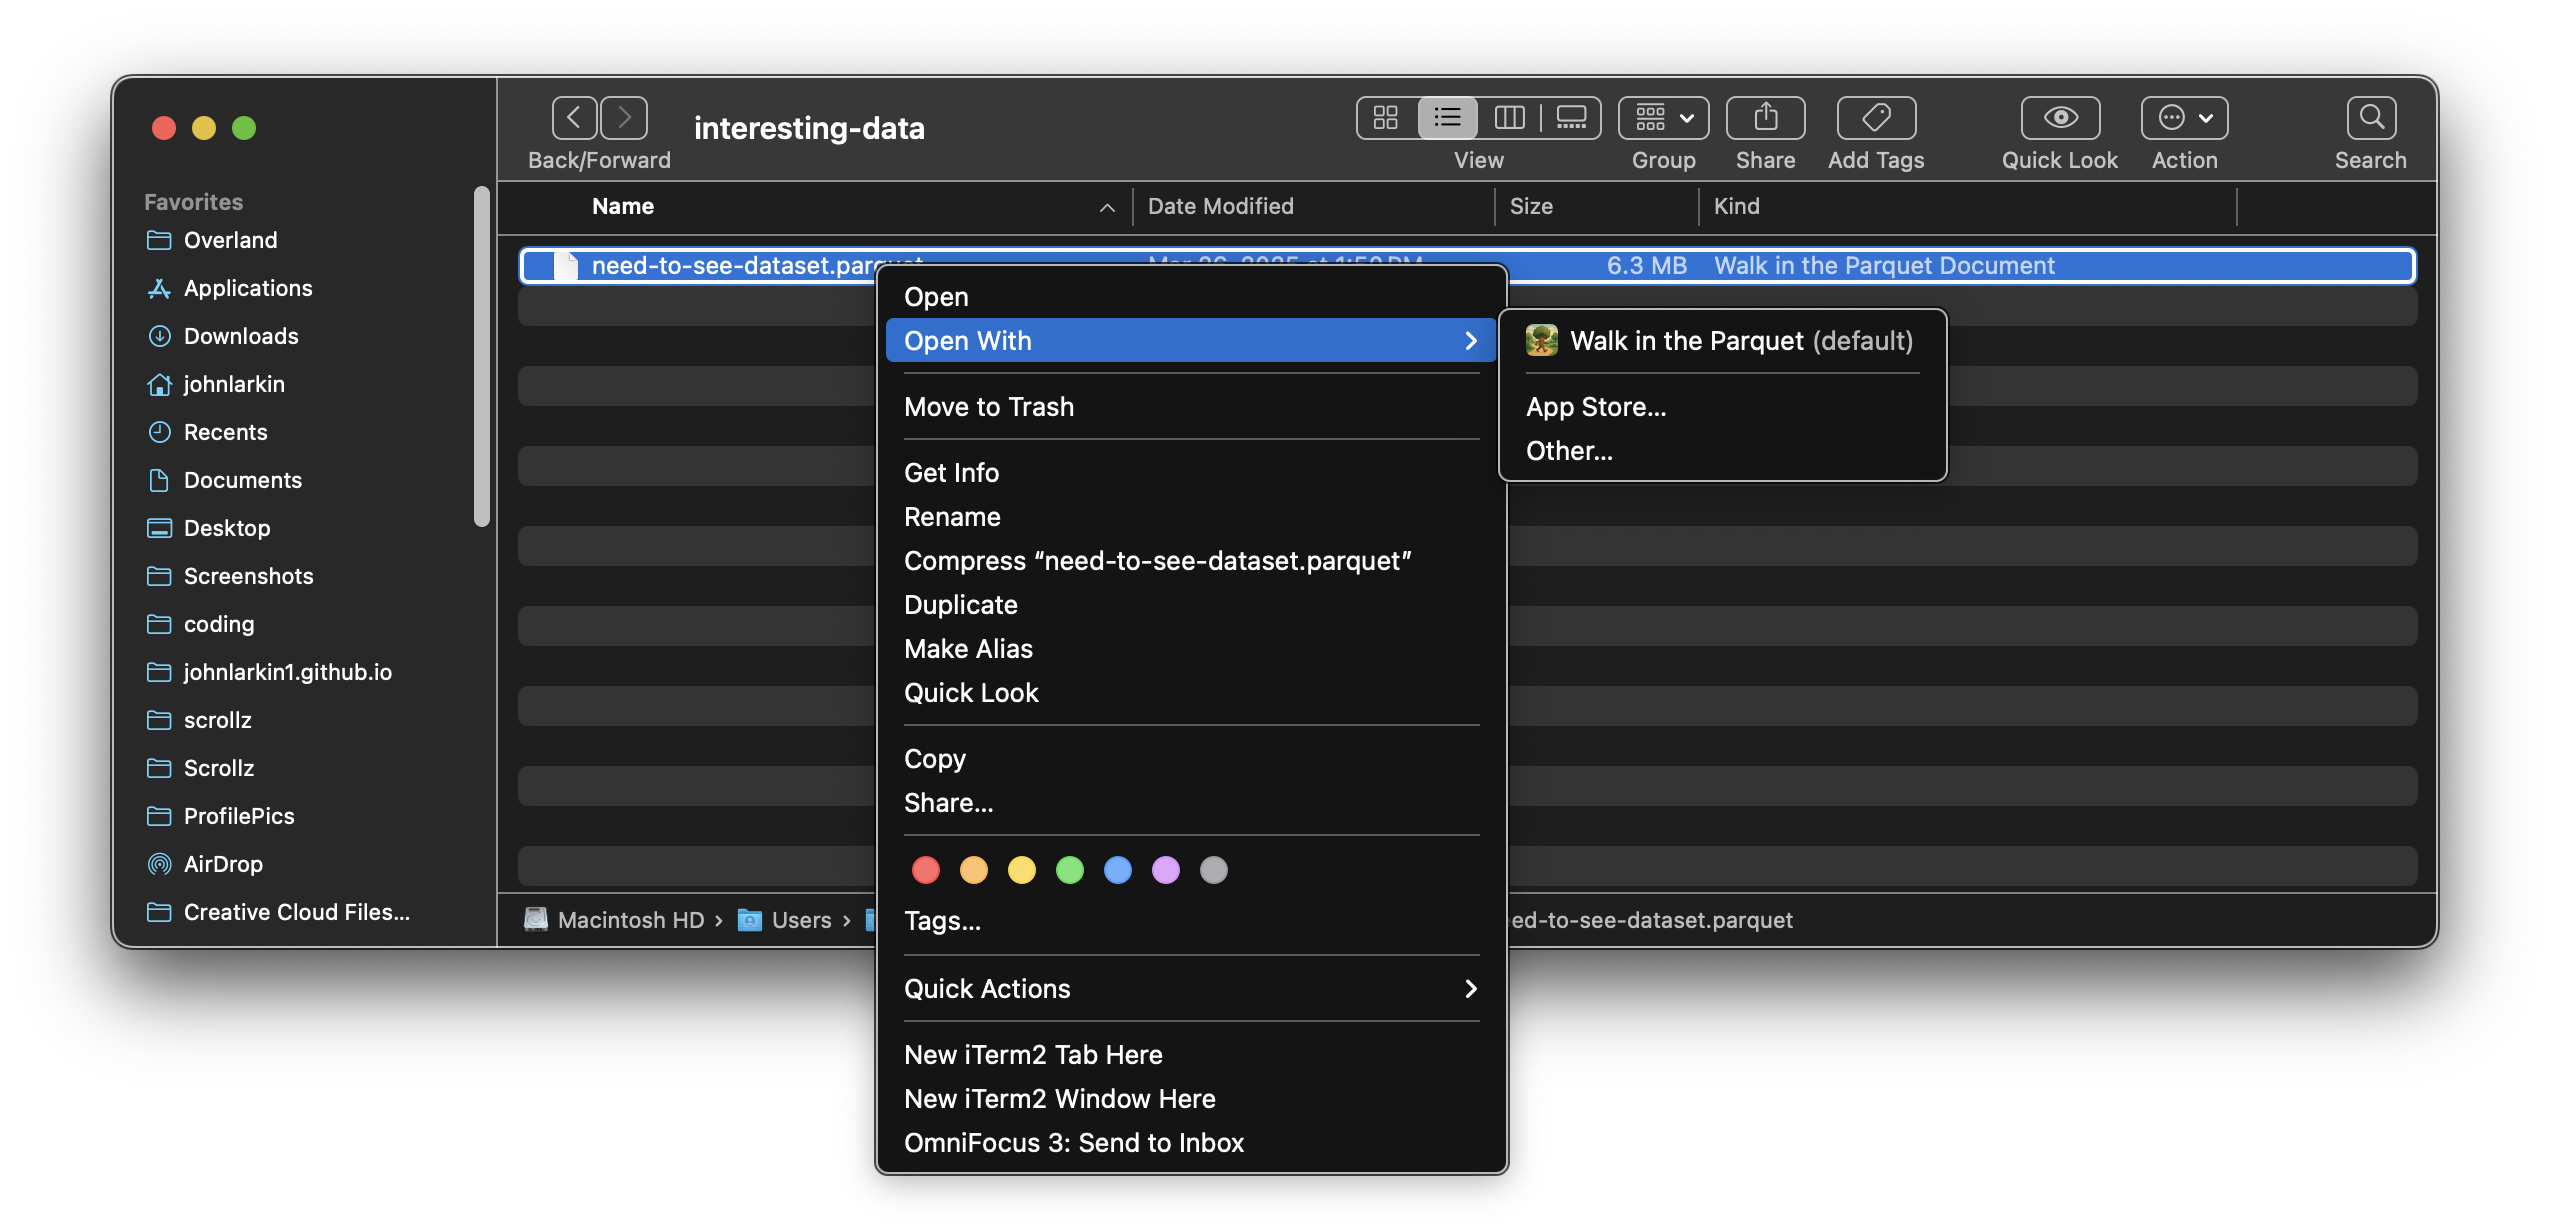
Task: Switch to column view
Action: pyautogui.click(x=1509, y=118)
